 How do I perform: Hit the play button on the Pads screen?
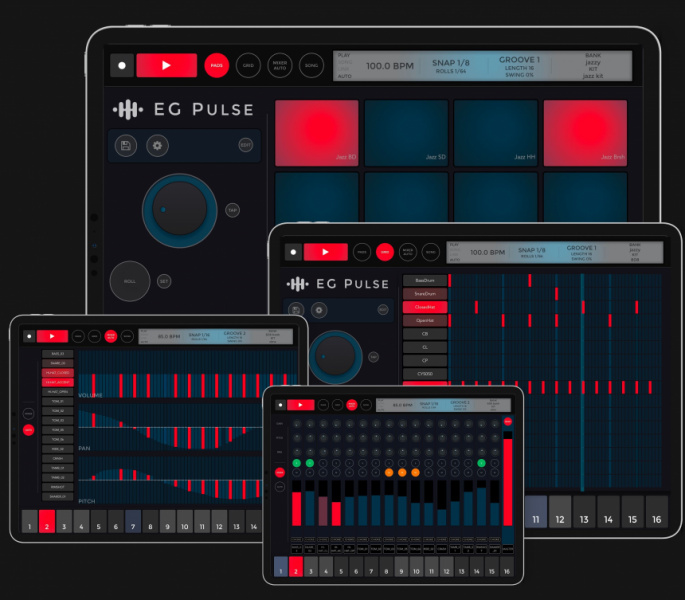166,66
